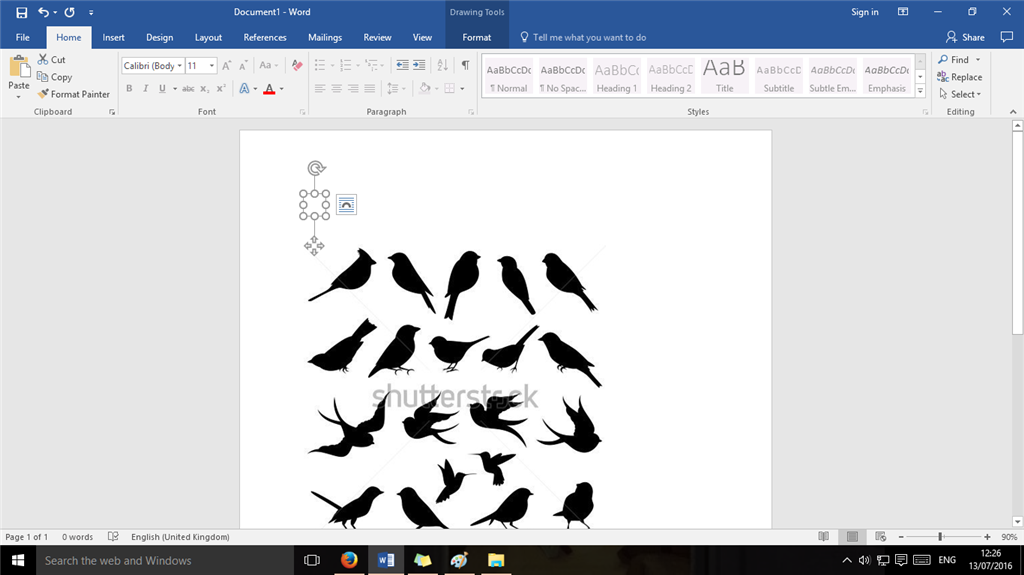Switch to the Mailings tab
This screenshot has width=1024, height=575.
(325, 37)
